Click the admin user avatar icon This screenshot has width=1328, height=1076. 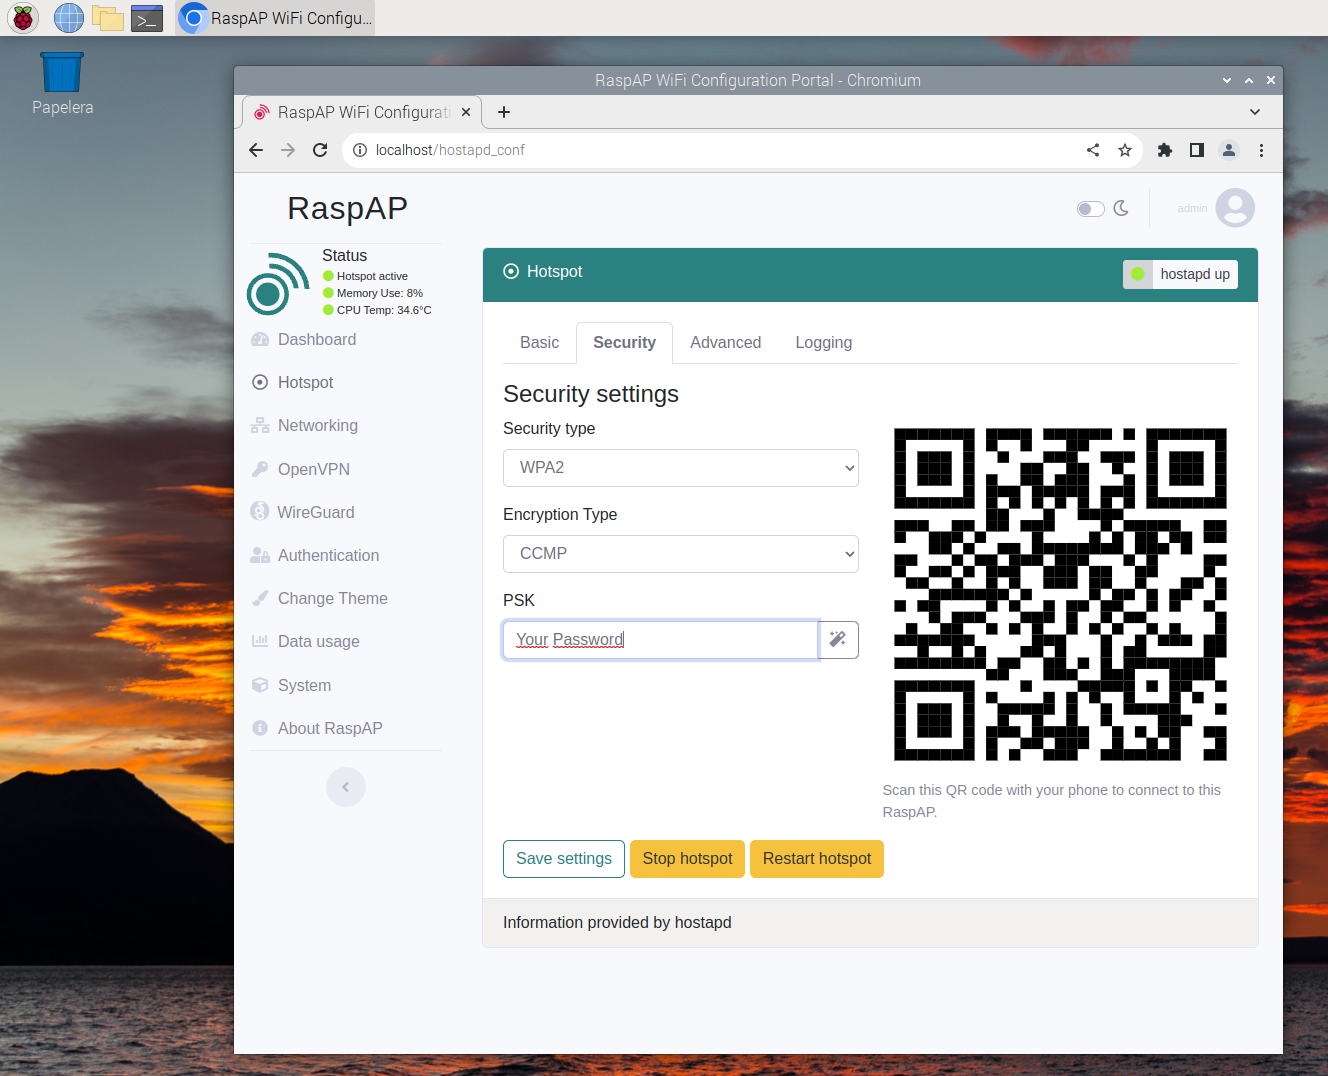coord(1235,208)
